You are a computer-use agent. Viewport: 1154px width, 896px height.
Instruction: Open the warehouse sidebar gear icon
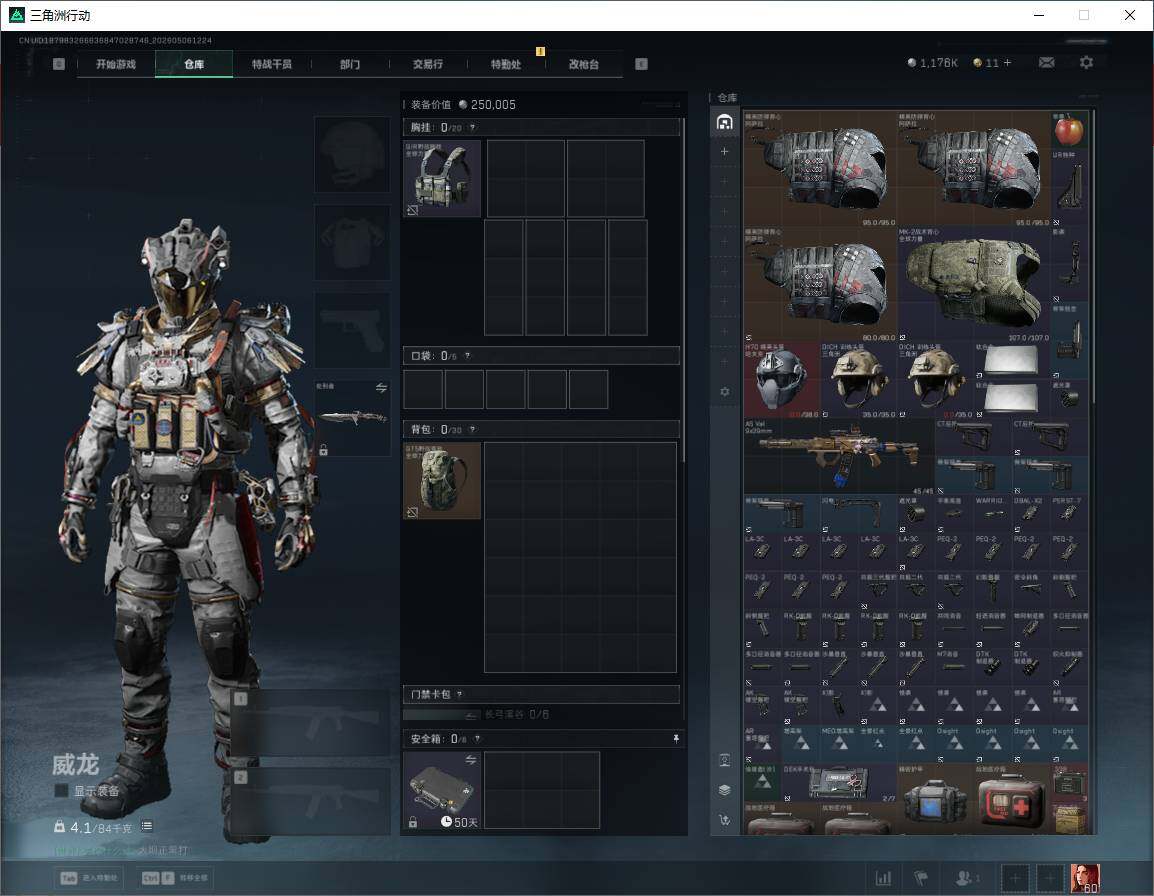pos(724,392)
